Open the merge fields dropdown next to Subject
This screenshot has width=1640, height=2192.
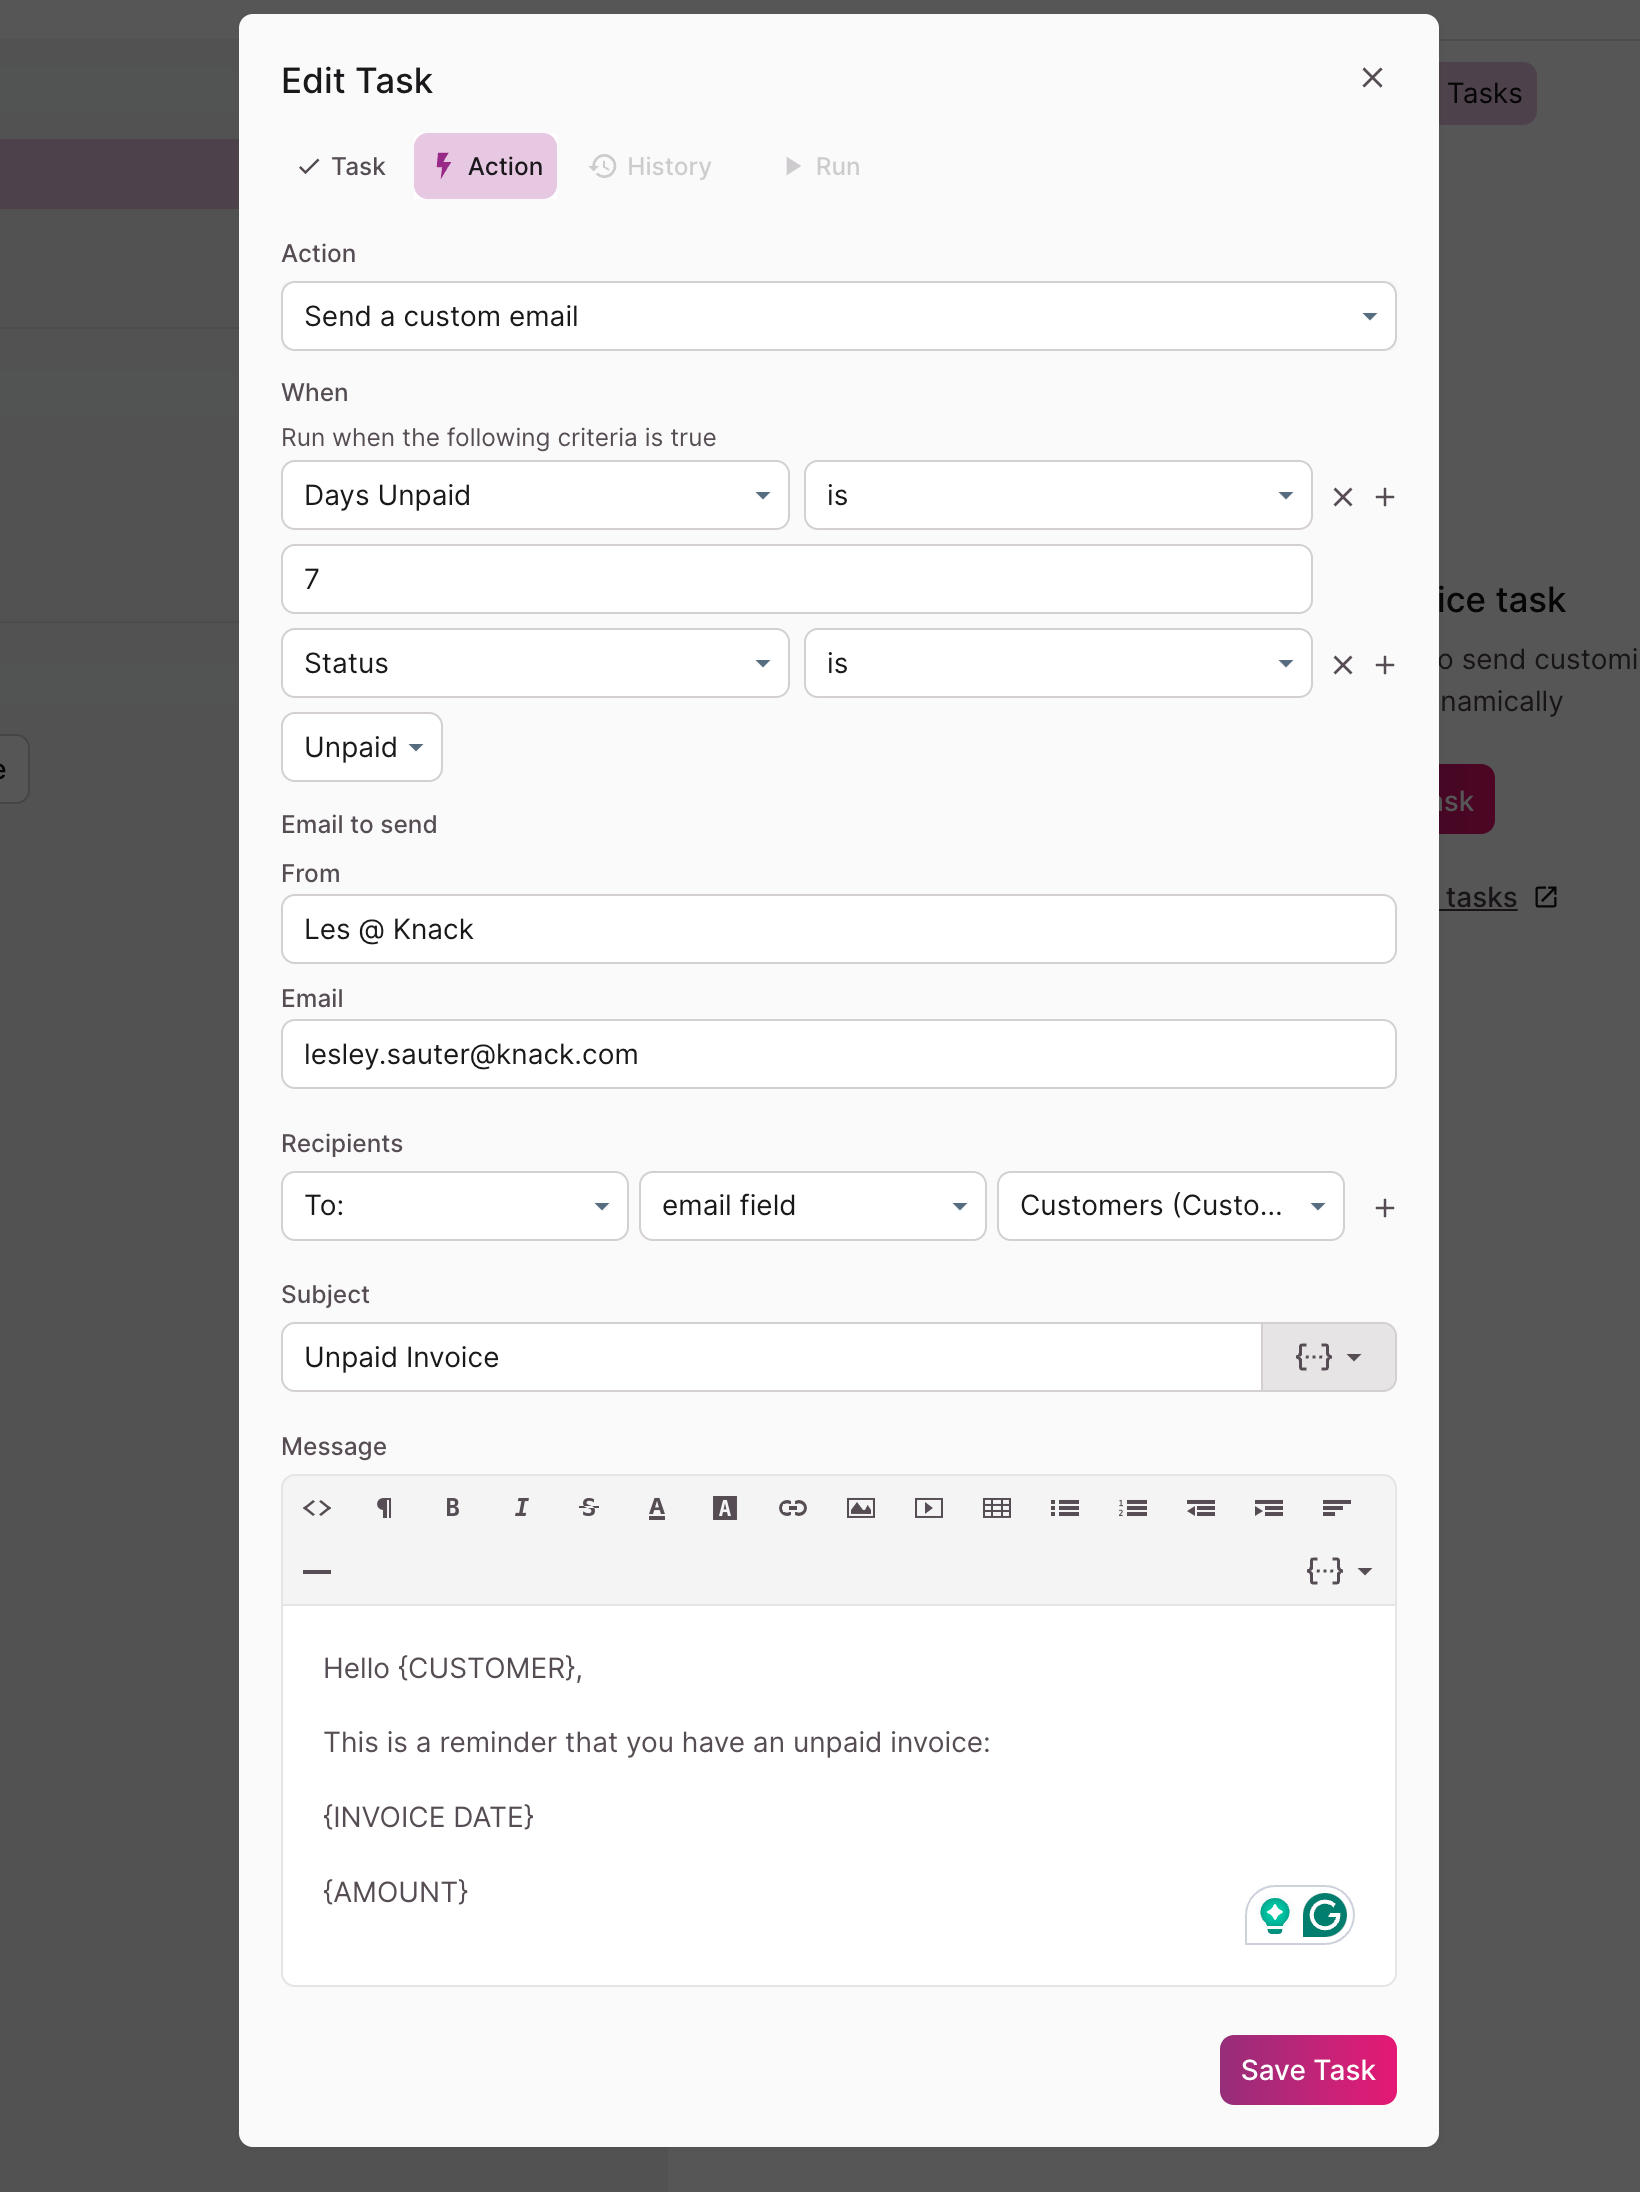pos(1328,1357)
